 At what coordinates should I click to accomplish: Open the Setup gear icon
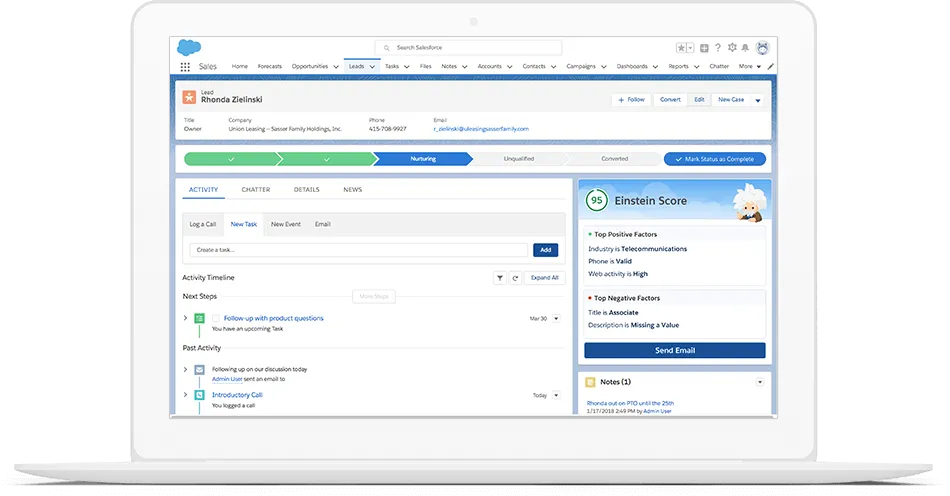(x=732, y=47)
